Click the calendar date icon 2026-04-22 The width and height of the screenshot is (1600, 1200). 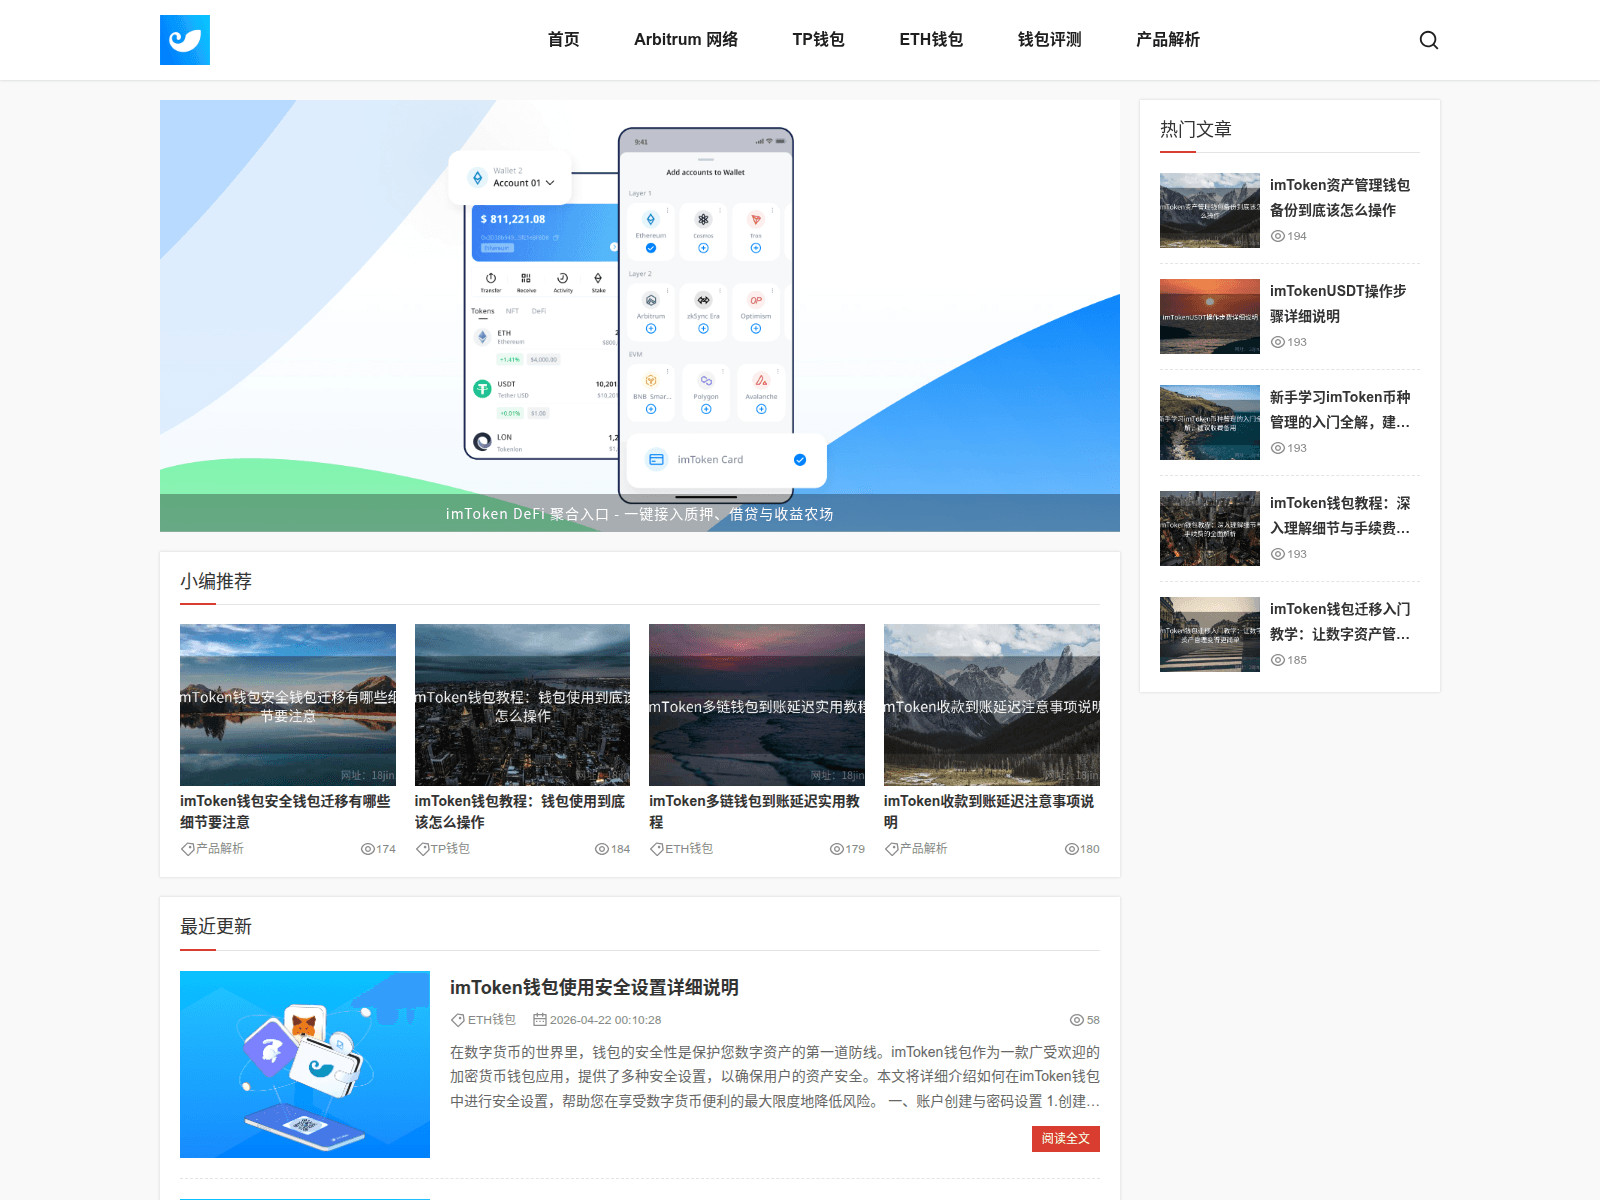540,1020
